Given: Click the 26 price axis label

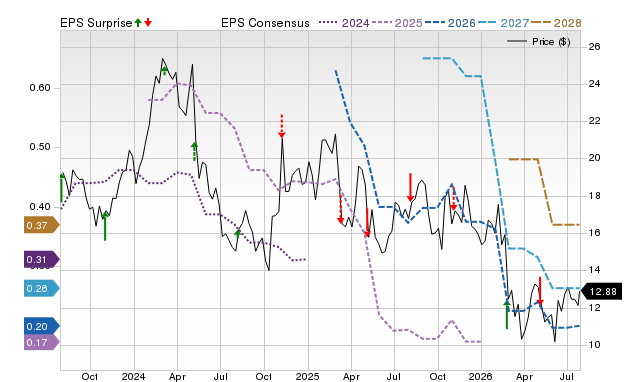Looking at the screenshot, I should tap(595, 47).
